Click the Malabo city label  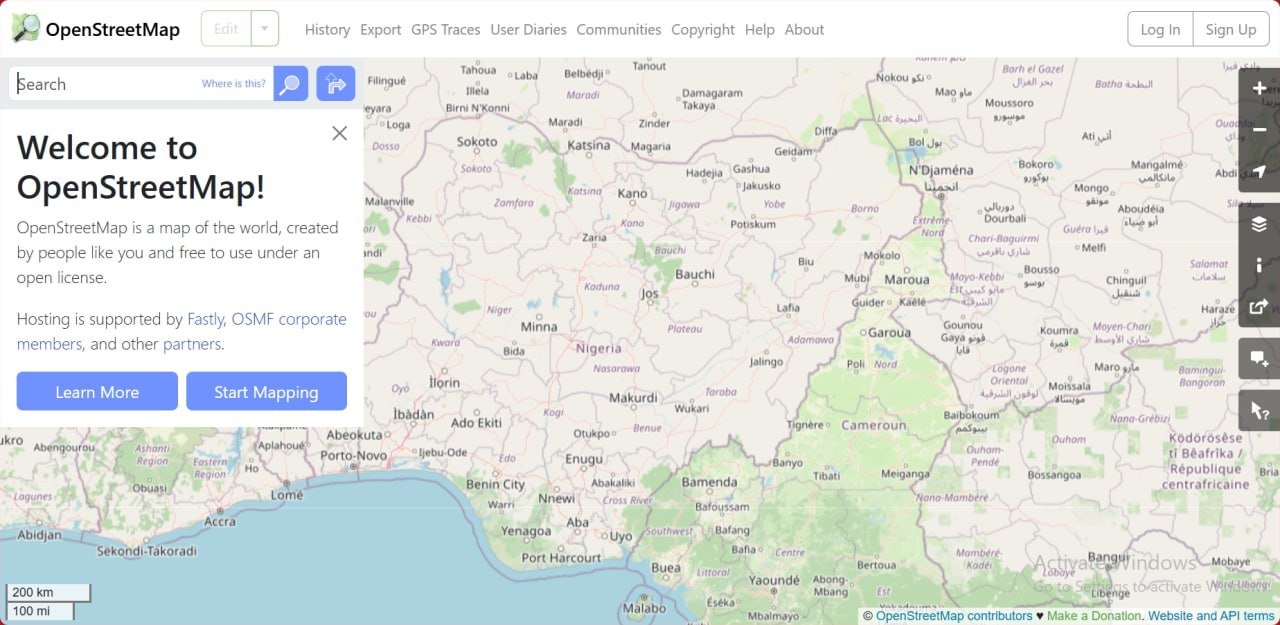click(x=644, y=608)
